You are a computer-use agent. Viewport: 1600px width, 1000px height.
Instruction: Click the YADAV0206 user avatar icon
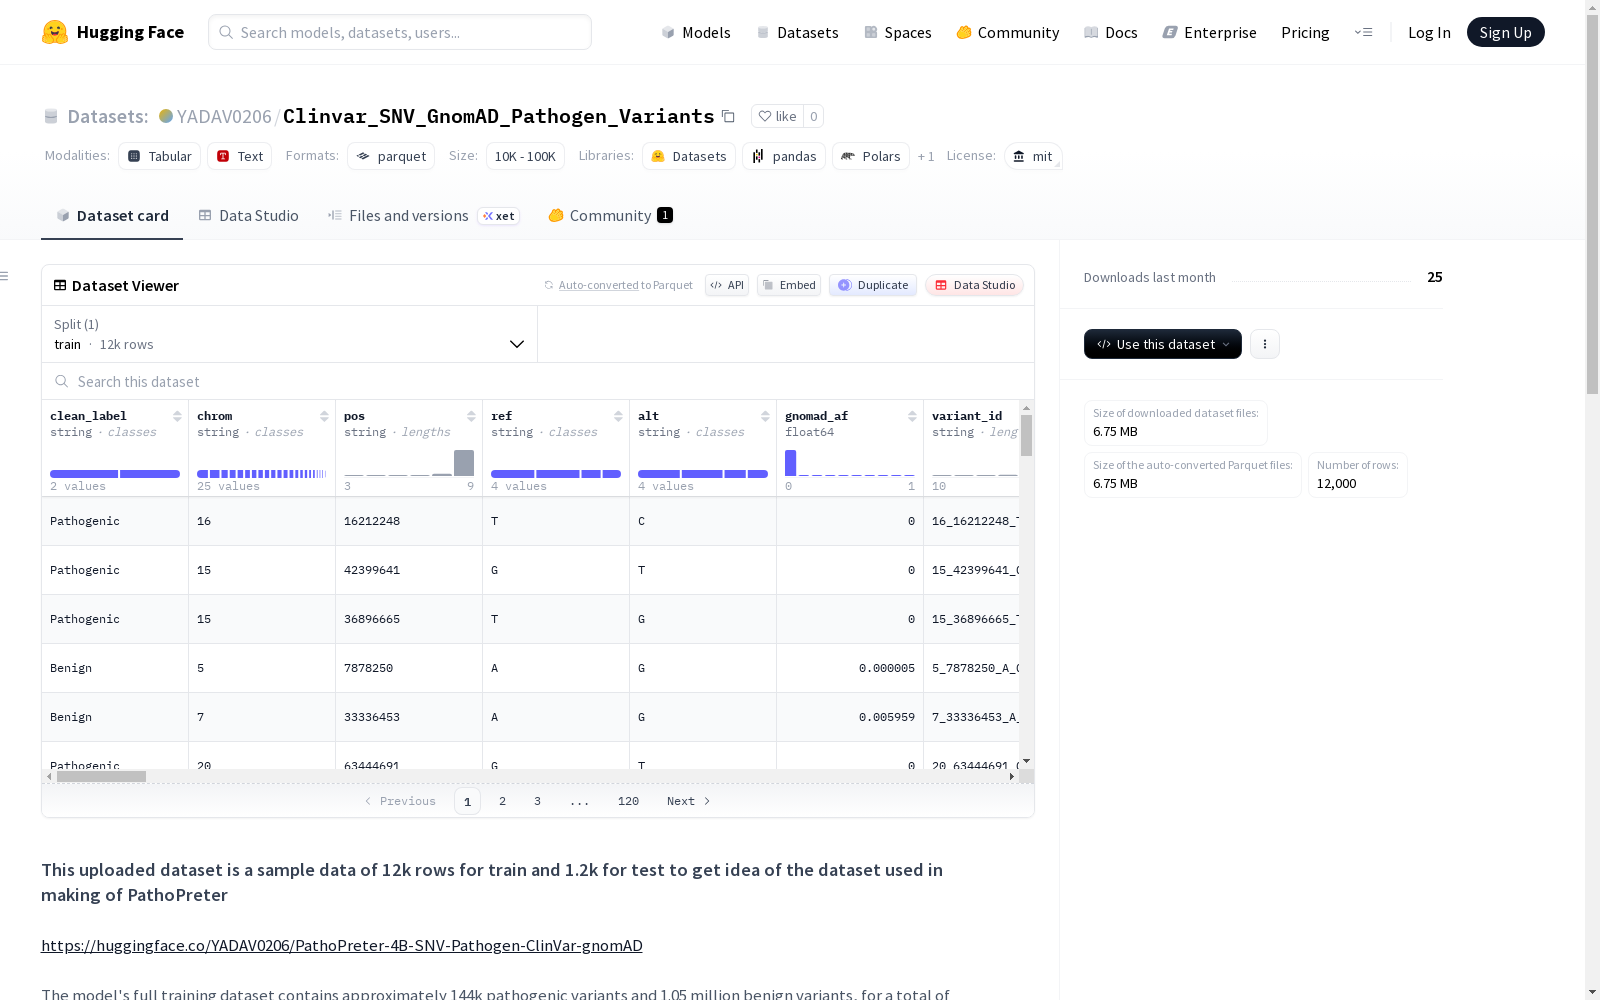[x=166, y=116]
